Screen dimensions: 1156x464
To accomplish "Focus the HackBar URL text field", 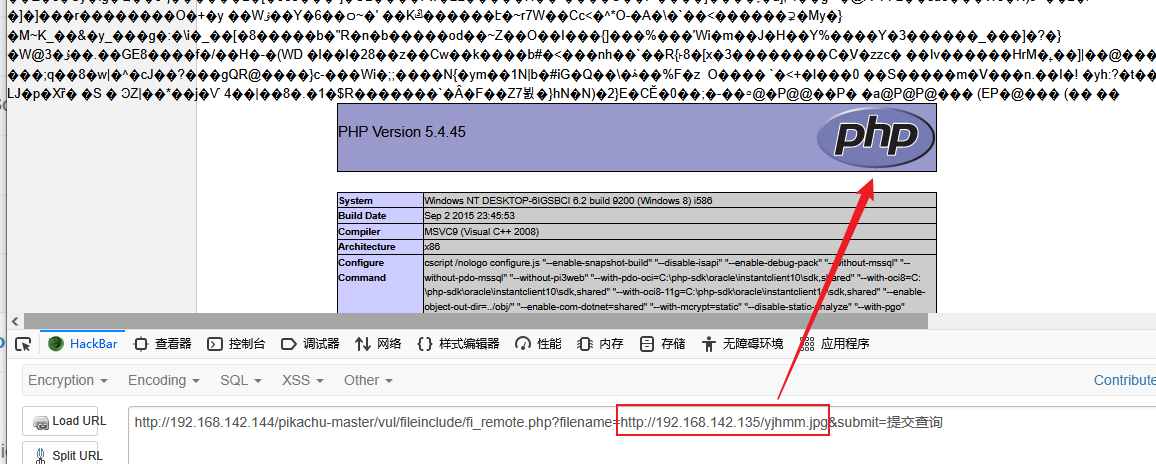I will click(641, 435).
